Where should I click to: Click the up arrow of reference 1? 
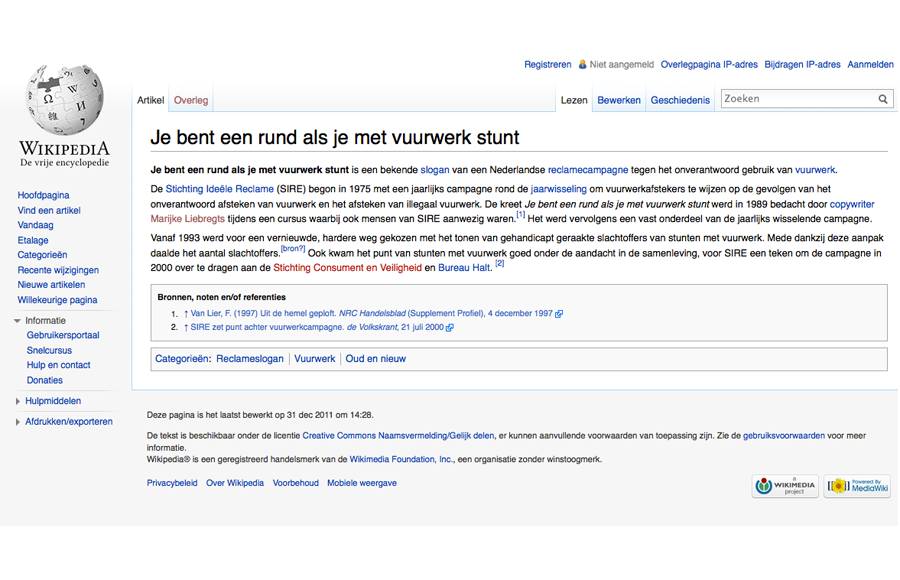tap(185, 314)
